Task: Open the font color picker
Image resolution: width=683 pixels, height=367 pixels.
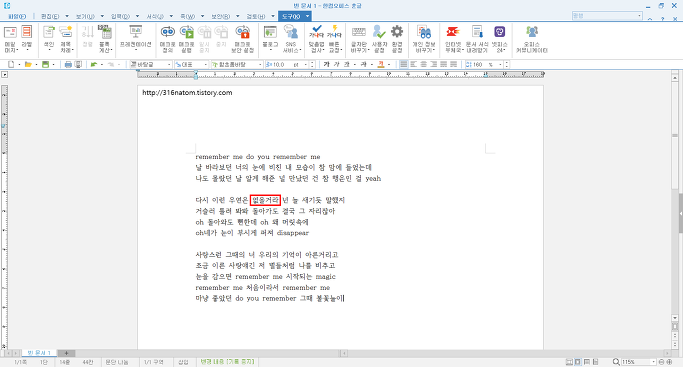Action: tap(381, 64)
